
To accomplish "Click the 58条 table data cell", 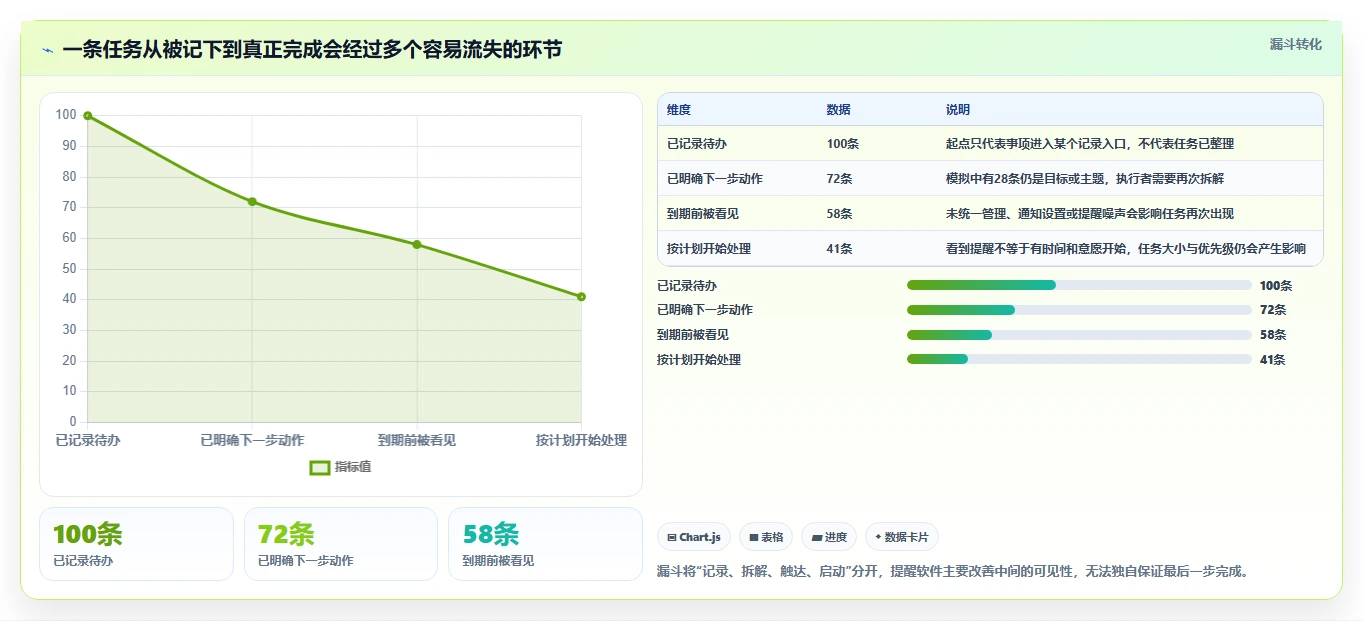I will (840, 214).
